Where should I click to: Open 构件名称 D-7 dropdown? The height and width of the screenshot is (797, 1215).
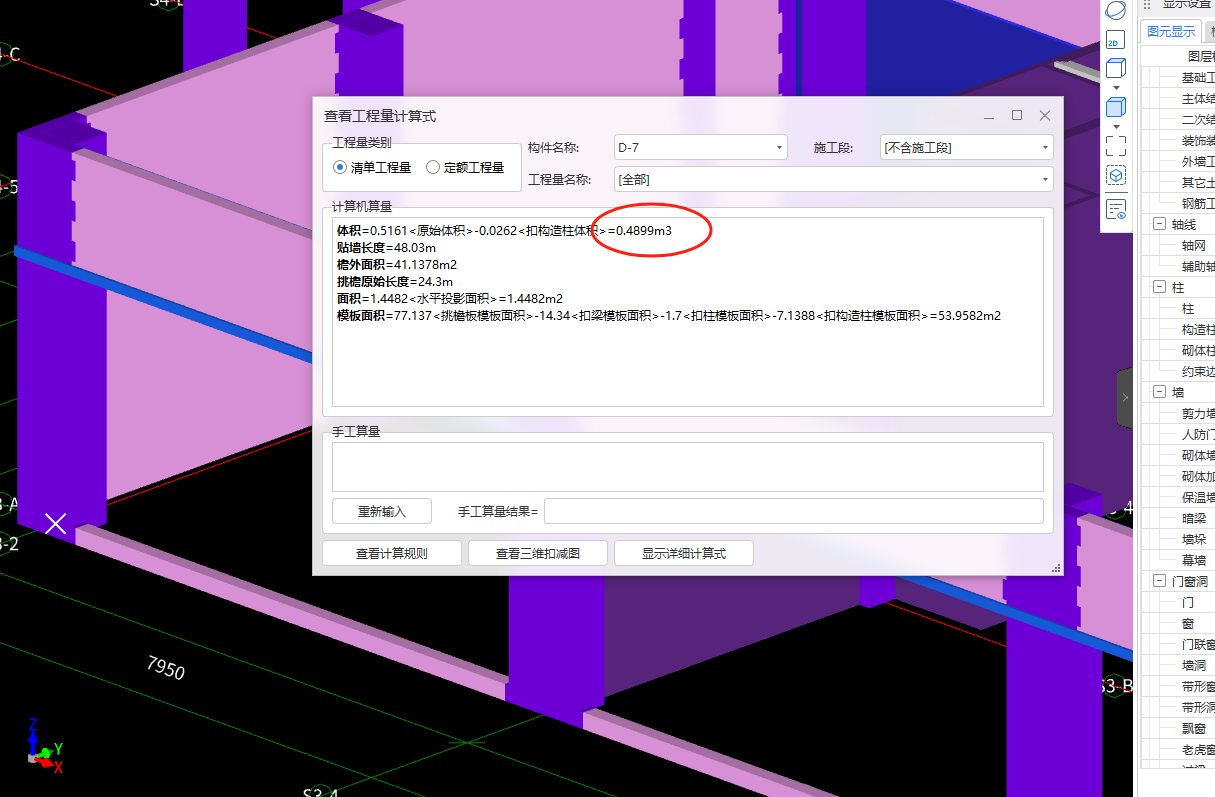coord(700,148)
